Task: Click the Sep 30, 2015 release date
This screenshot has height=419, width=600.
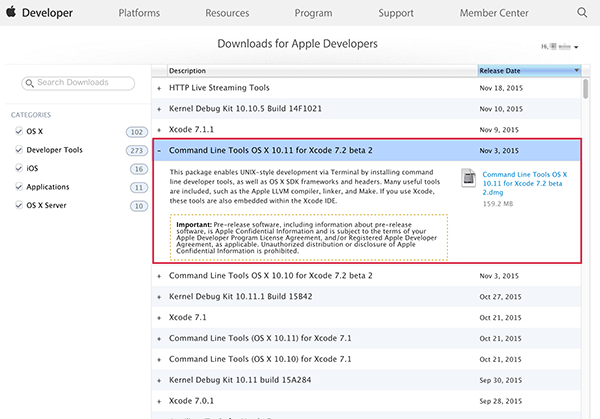Action: pyautogui.click(x=501, y=380)
